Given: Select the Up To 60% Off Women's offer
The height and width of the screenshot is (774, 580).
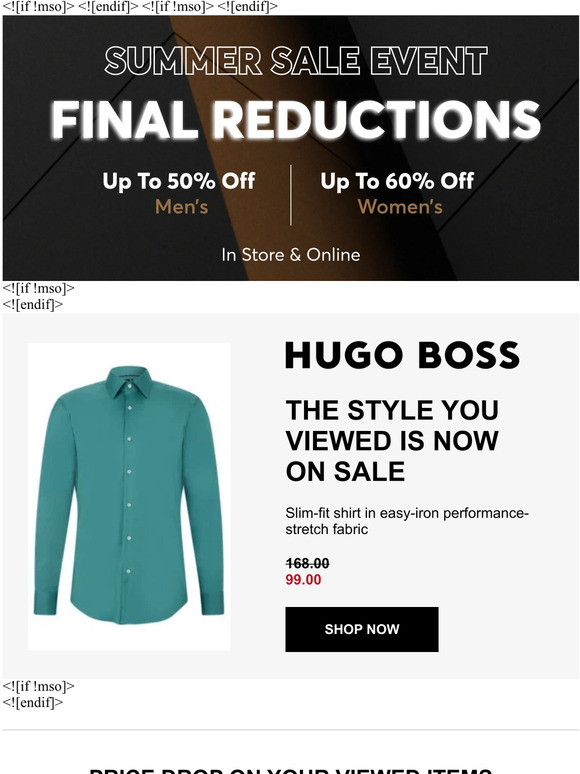Looking at the screenshot, I should pyautogui.click(x=397, y=193).
